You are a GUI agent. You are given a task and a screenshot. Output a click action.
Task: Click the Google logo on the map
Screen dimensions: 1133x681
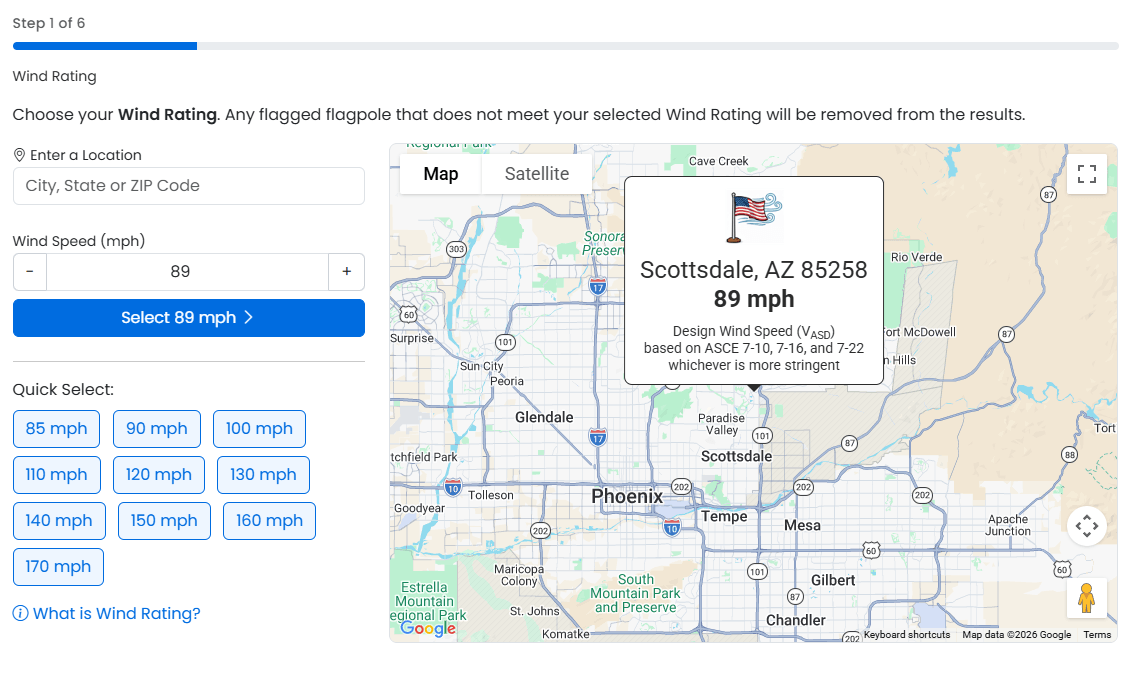point(428,628)
